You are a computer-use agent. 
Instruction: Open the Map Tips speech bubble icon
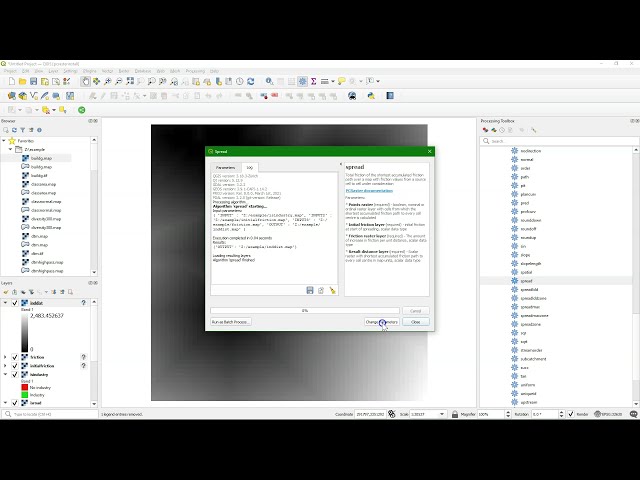342,82
